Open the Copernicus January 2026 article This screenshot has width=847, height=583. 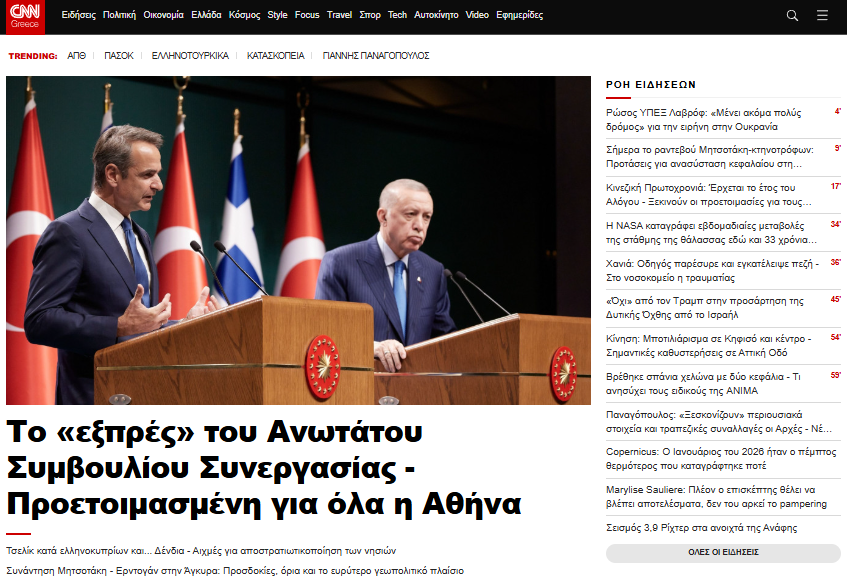(714, 459)
